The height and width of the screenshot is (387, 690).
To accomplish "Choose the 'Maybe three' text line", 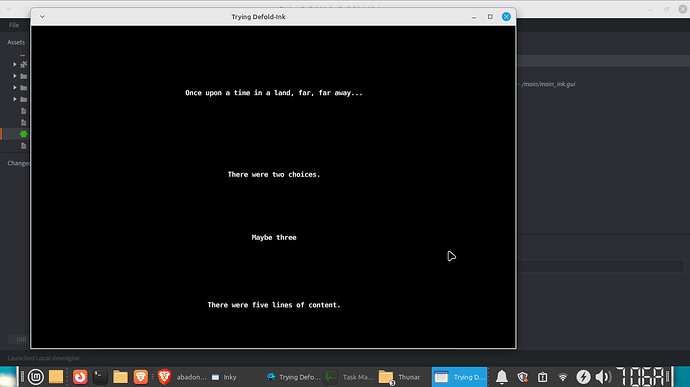I will tap(274, 237).
